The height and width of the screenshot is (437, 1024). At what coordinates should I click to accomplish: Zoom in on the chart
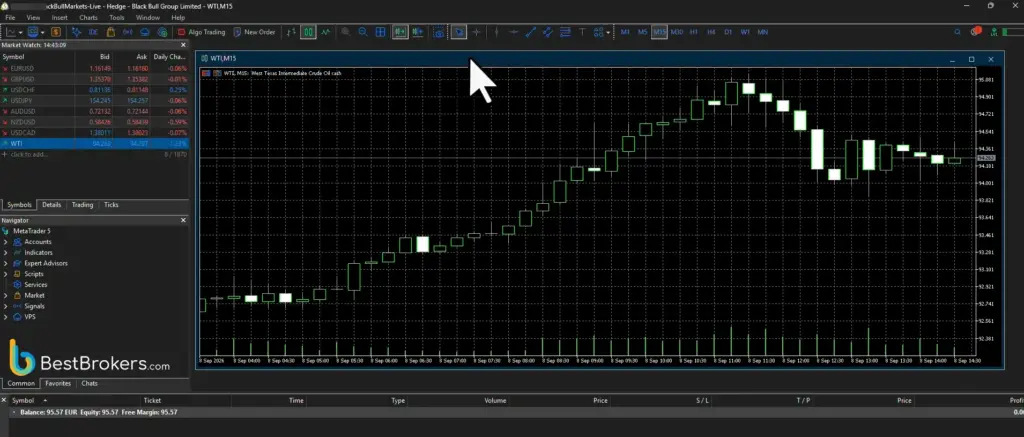[x=345, y=32]
